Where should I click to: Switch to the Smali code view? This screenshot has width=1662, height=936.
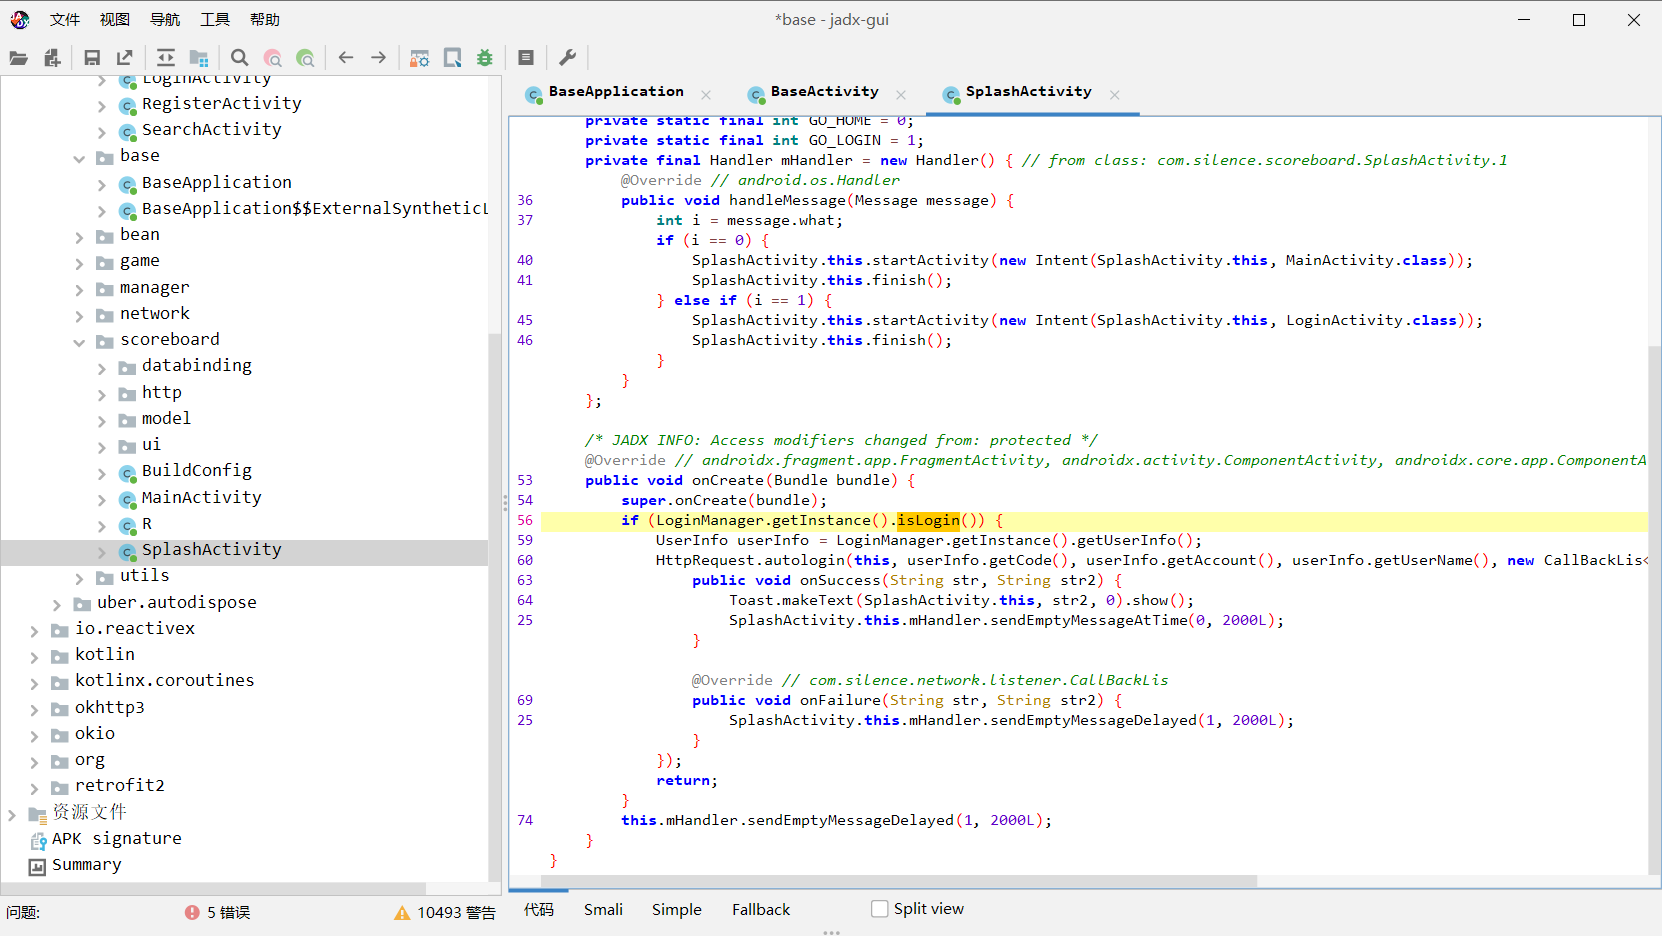click(x=603, y=909)
